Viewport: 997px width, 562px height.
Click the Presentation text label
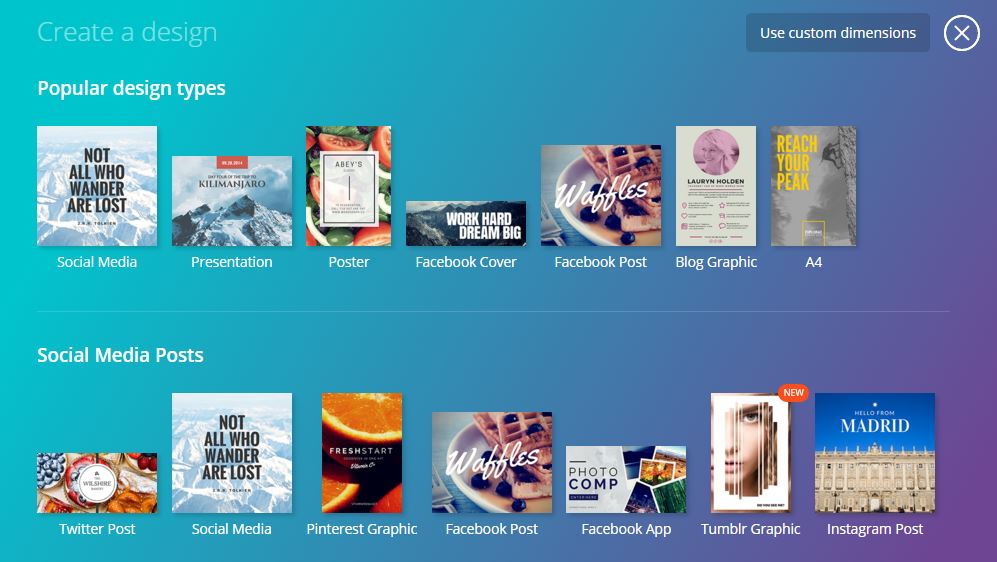coord(232,262)
